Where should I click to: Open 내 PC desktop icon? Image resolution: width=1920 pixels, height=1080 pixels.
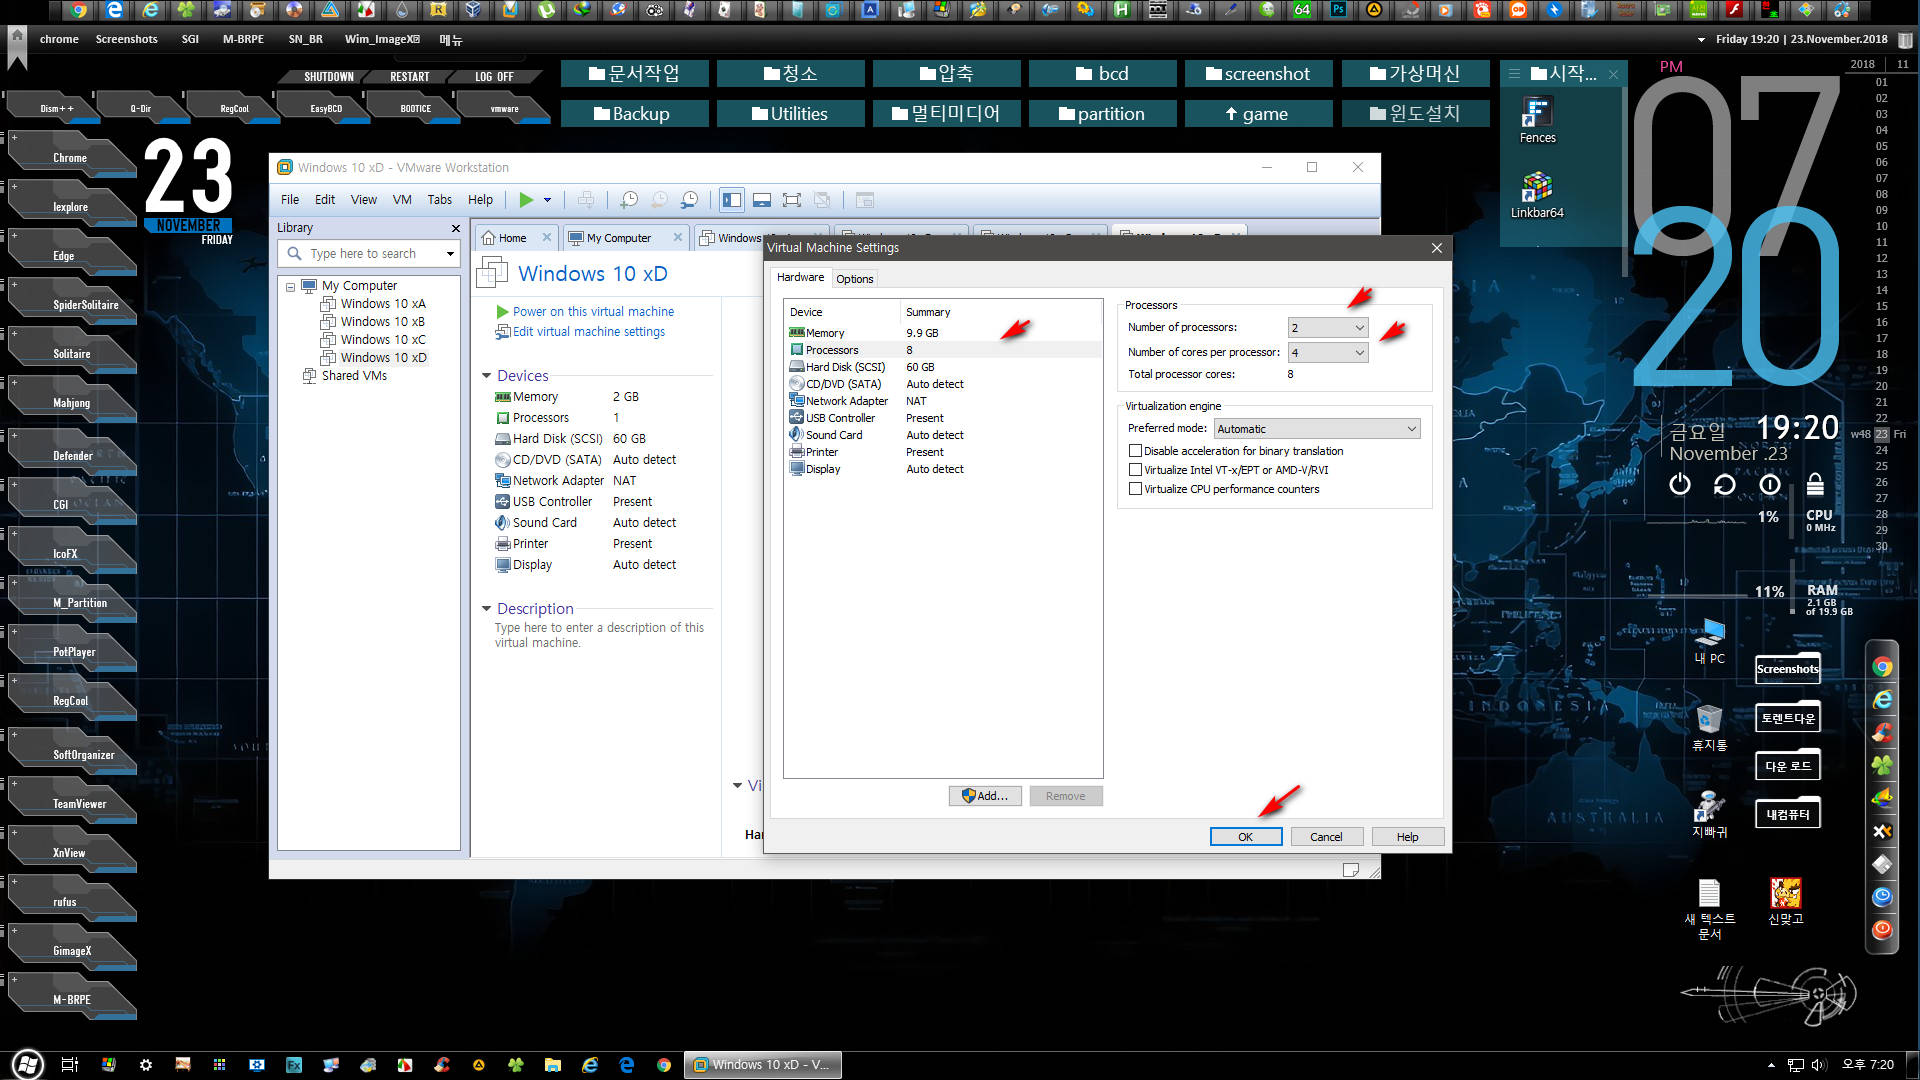pos(1709,642)
